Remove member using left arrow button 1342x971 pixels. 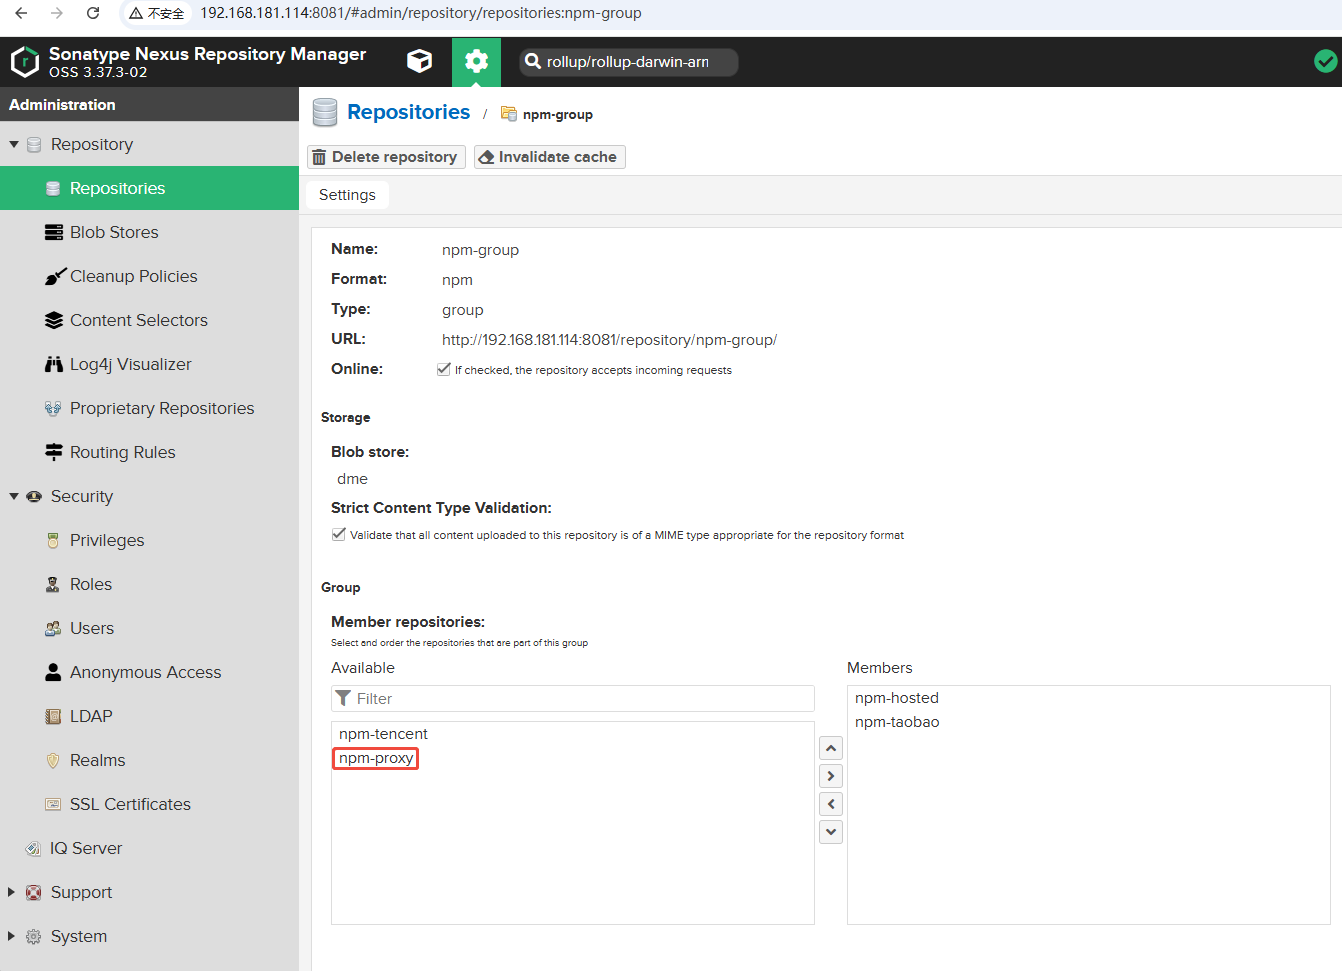point(830,804)
